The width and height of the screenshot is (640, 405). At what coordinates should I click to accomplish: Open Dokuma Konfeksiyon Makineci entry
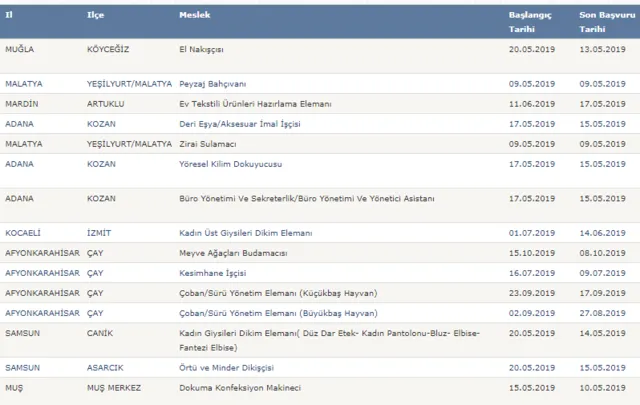click(240, 387)
